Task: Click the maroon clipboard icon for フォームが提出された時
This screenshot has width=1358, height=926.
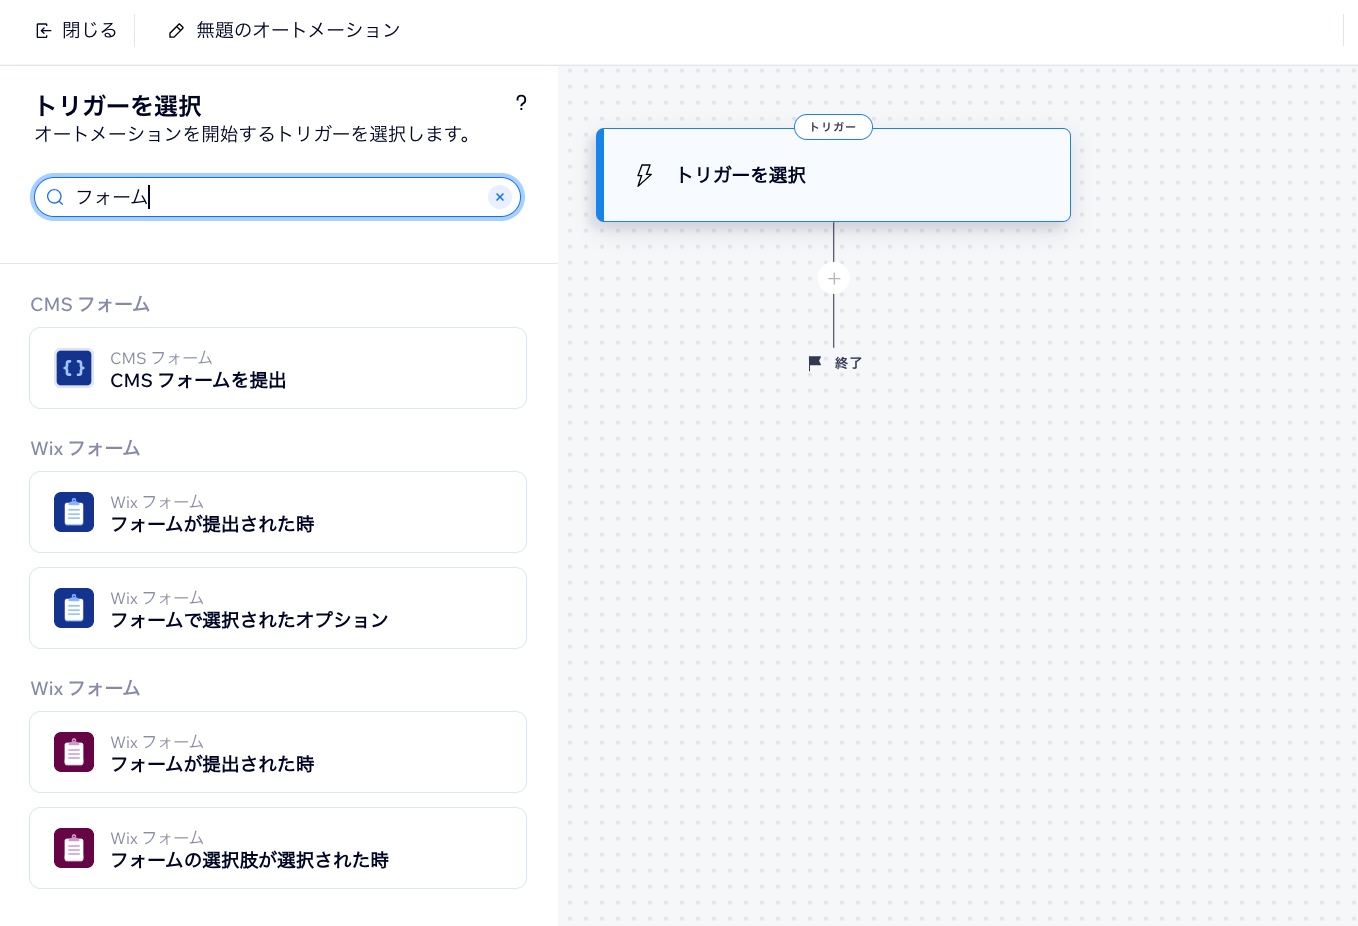Action: (x=74, y=752)
